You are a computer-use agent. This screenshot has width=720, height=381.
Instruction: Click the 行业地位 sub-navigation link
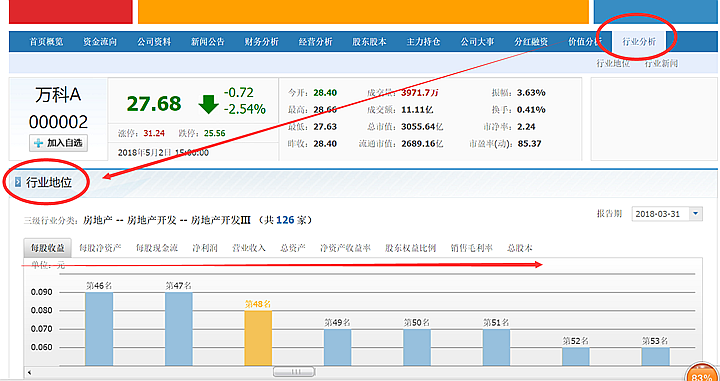click(x=613, y=63)
